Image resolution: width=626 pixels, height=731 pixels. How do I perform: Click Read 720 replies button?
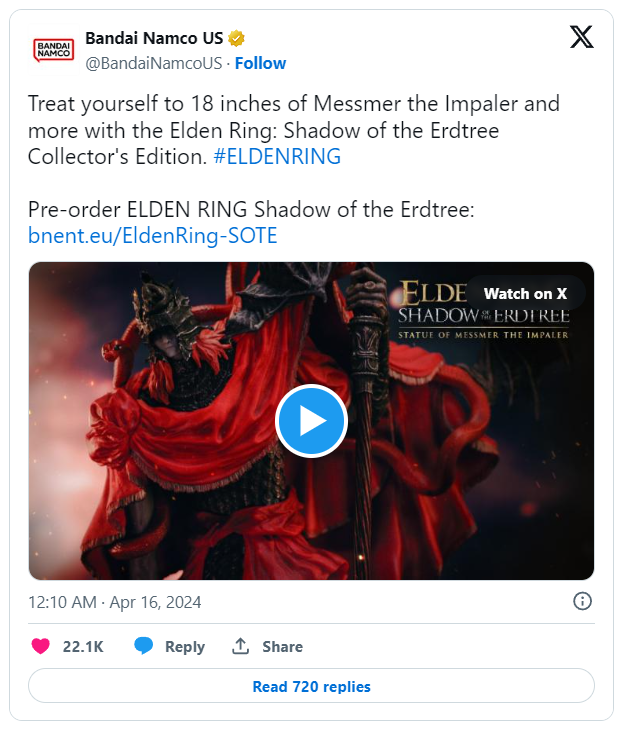(x=311, y=686)
